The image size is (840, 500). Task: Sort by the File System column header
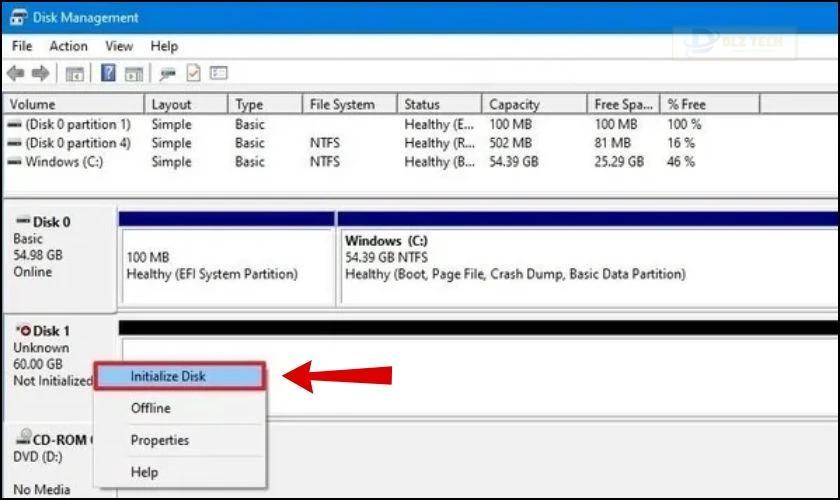[350, 104]
